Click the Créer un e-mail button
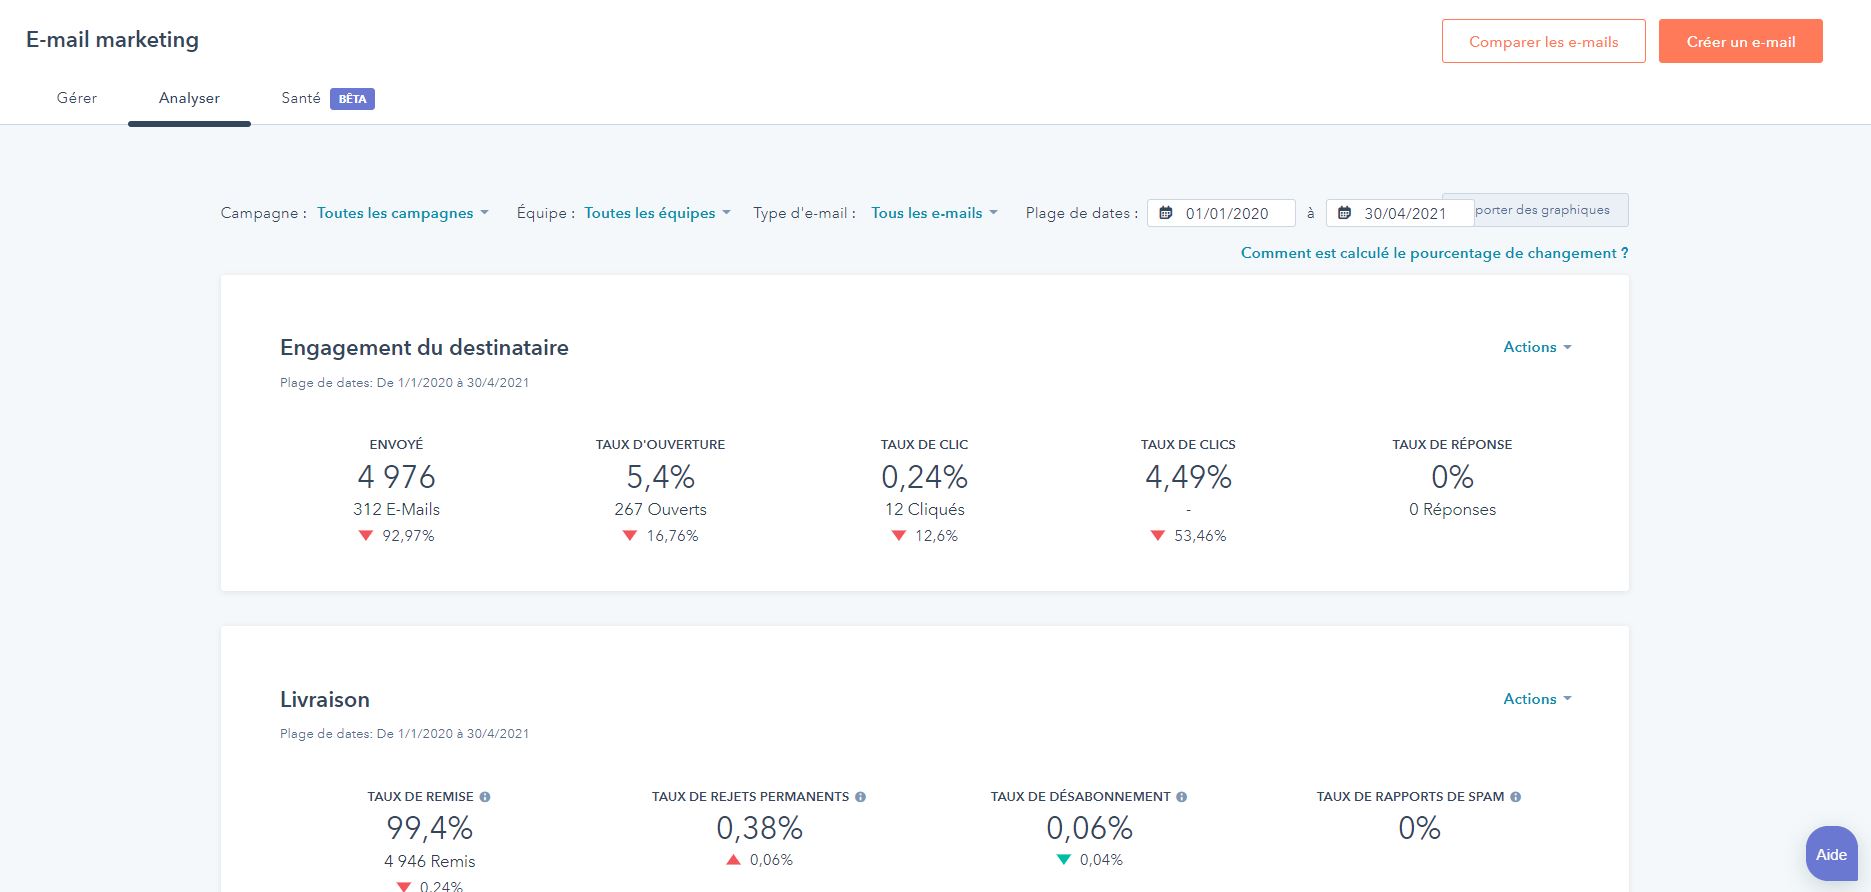 (1740, 42)
